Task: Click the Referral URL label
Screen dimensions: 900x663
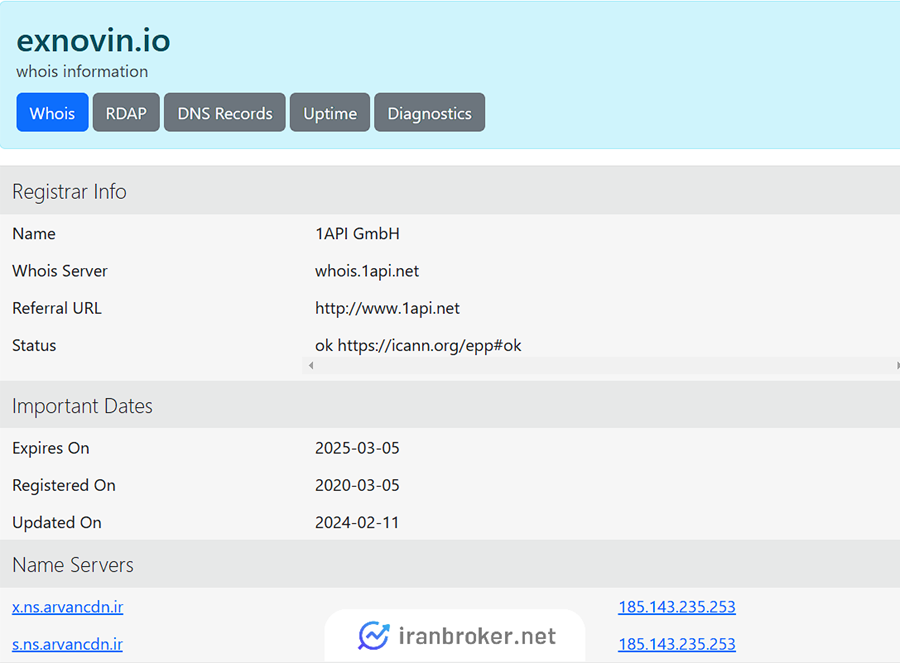Action: pyautogui.click(x=57, y=308)
